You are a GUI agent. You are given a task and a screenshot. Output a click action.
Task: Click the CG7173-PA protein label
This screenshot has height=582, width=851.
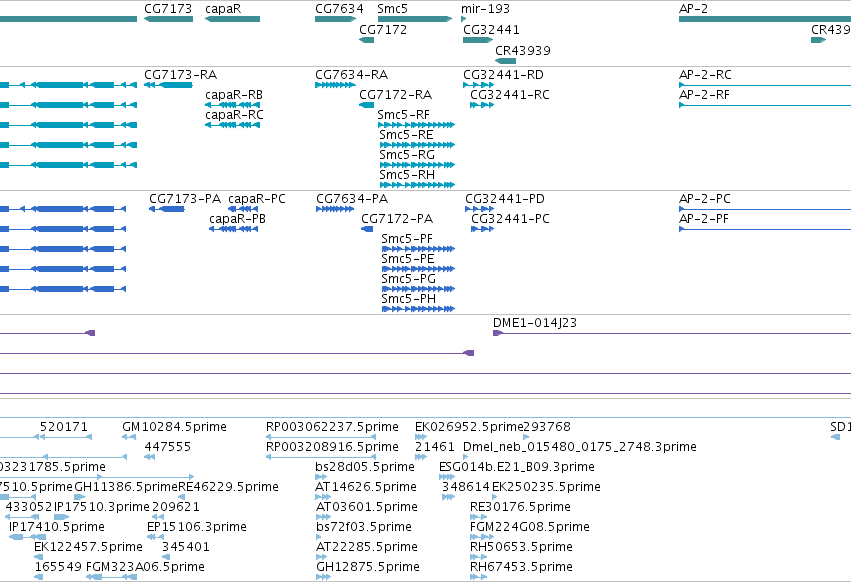[x=185, y=199]
